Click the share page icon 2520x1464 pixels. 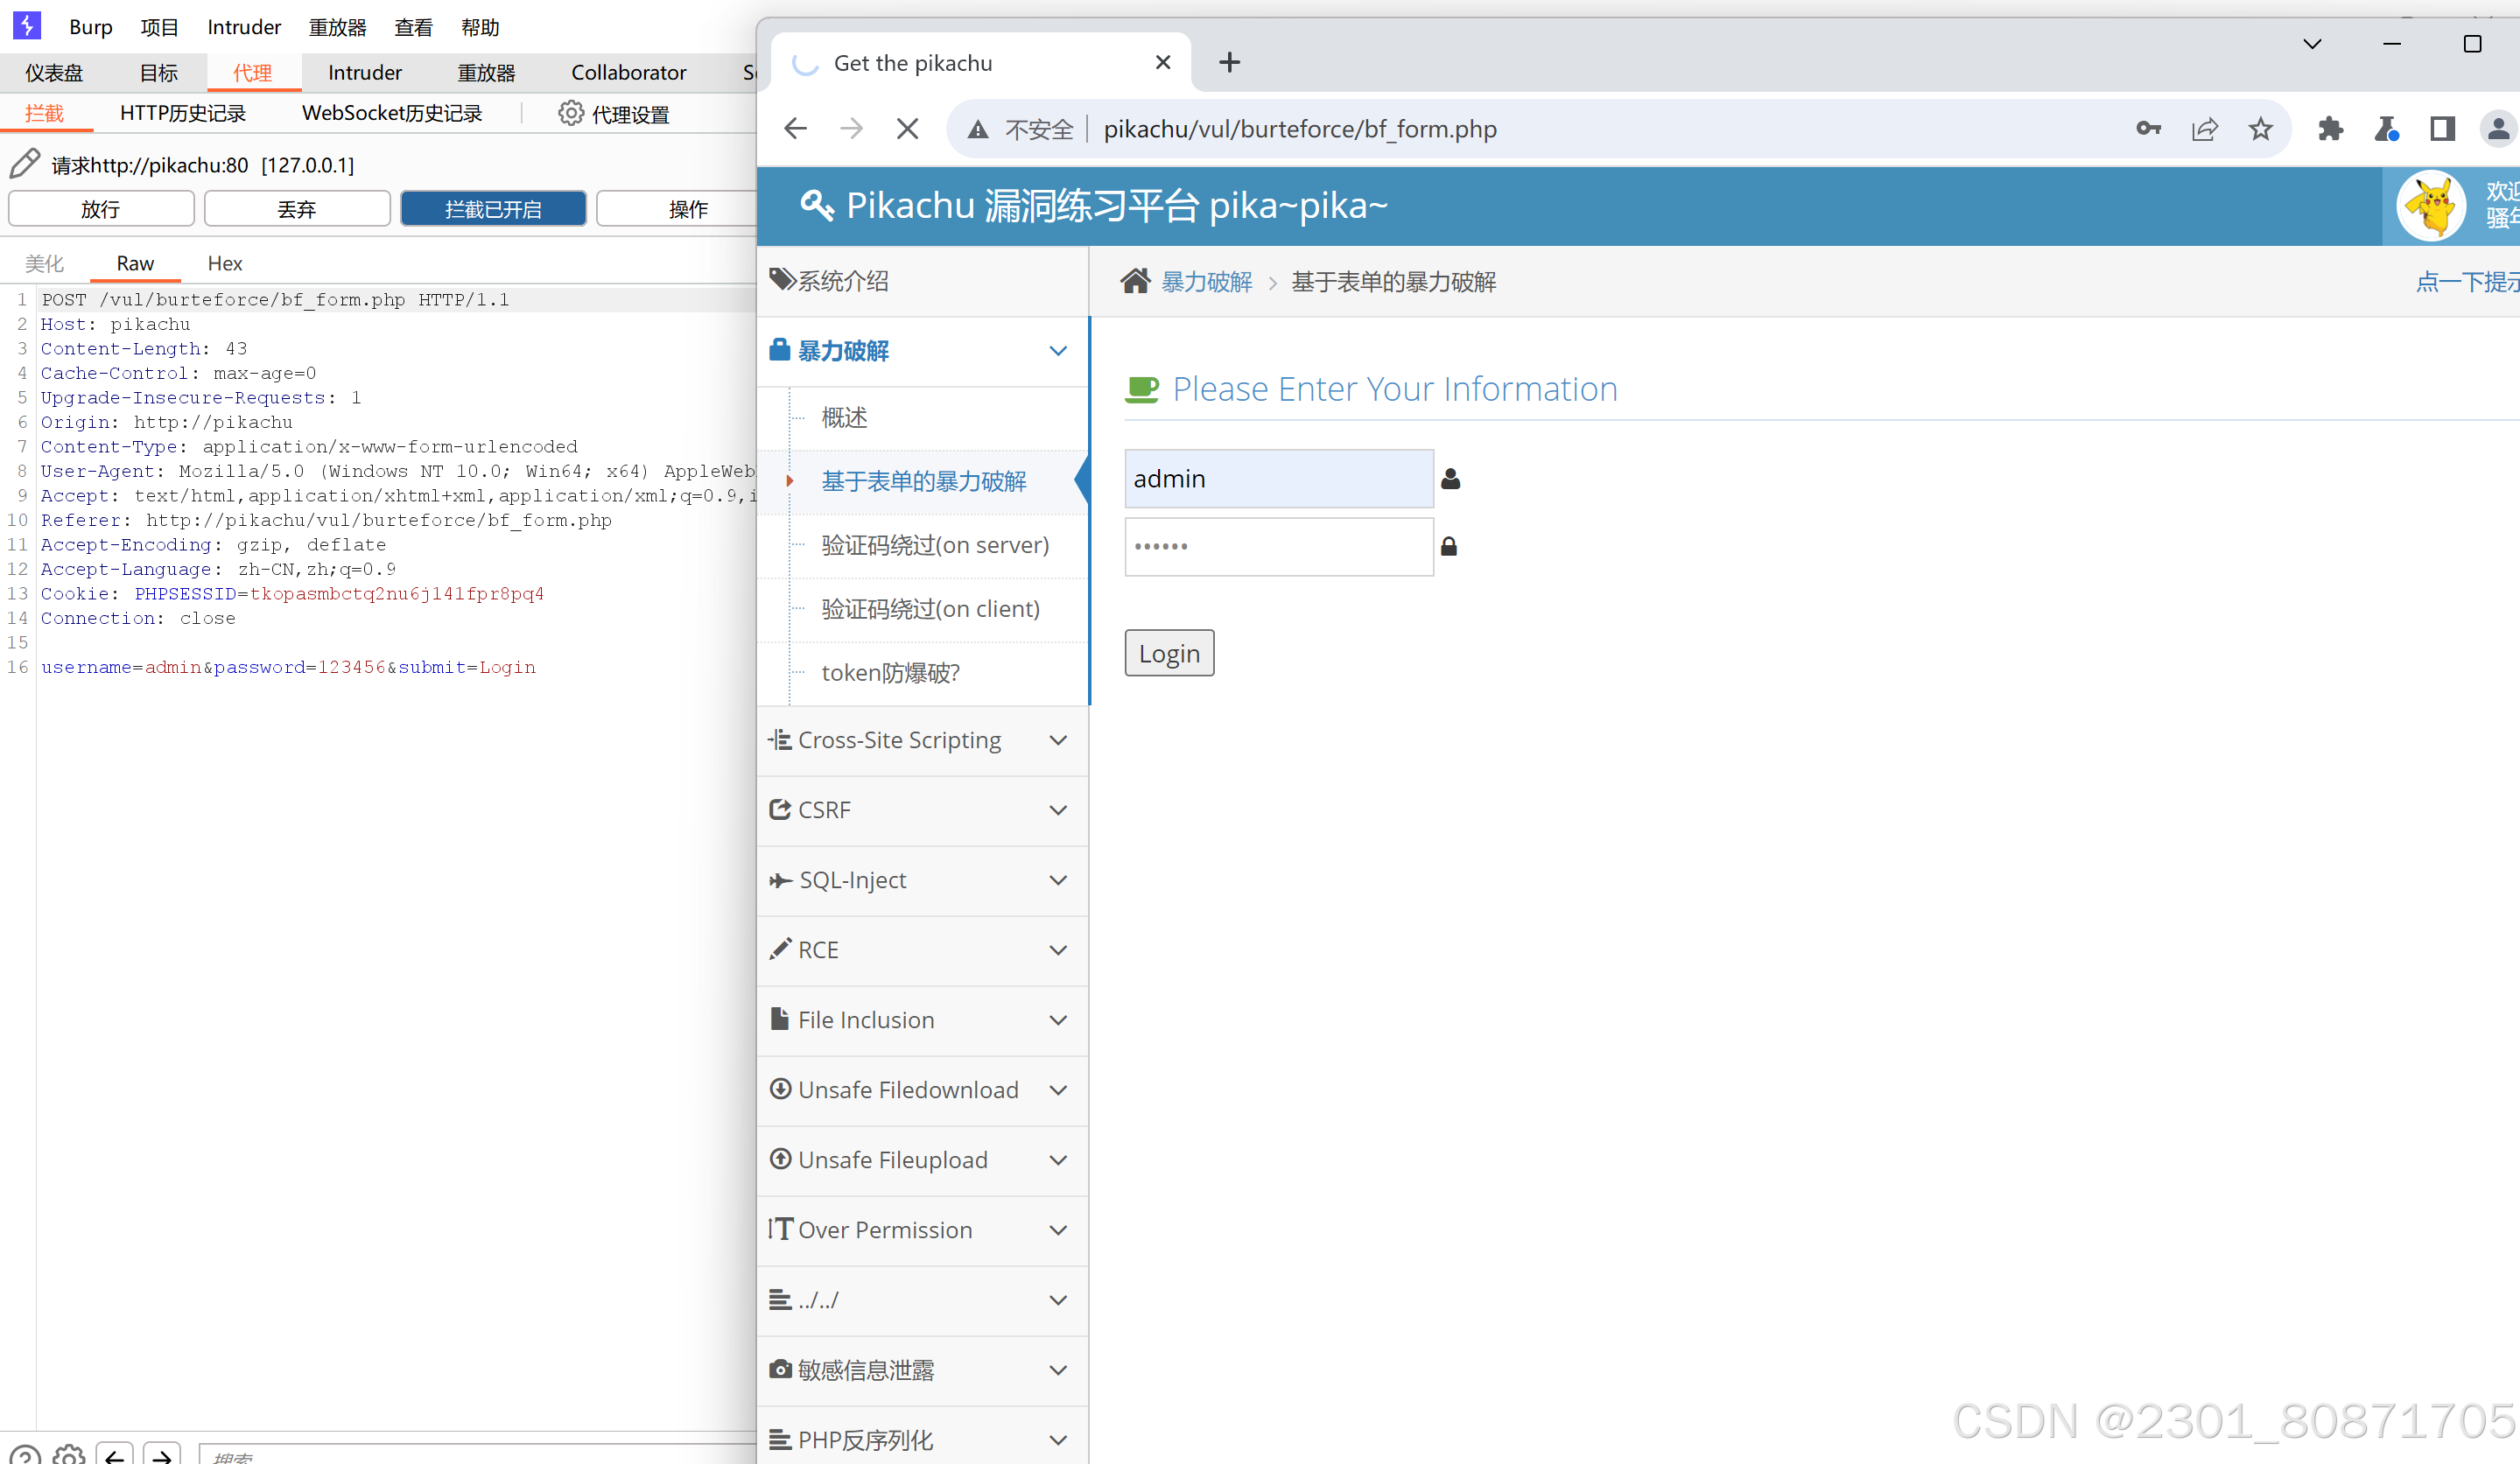2204,129
